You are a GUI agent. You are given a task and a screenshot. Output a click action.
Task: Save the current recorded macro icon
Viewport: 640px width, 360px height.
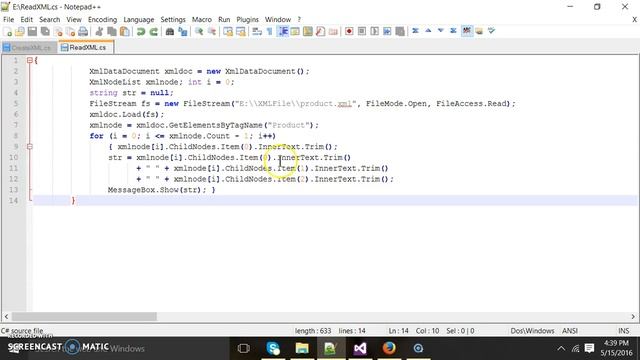coord(400,31)
